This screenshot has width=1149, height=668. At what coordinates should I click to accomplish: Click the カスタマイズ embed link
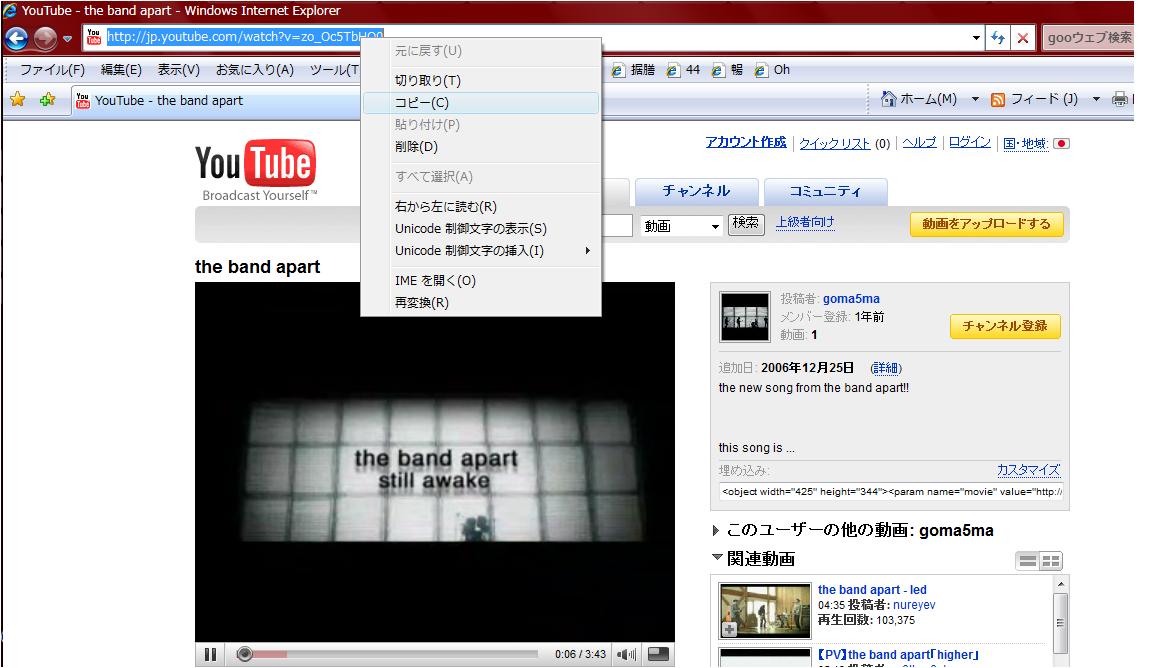point(1028,470)
